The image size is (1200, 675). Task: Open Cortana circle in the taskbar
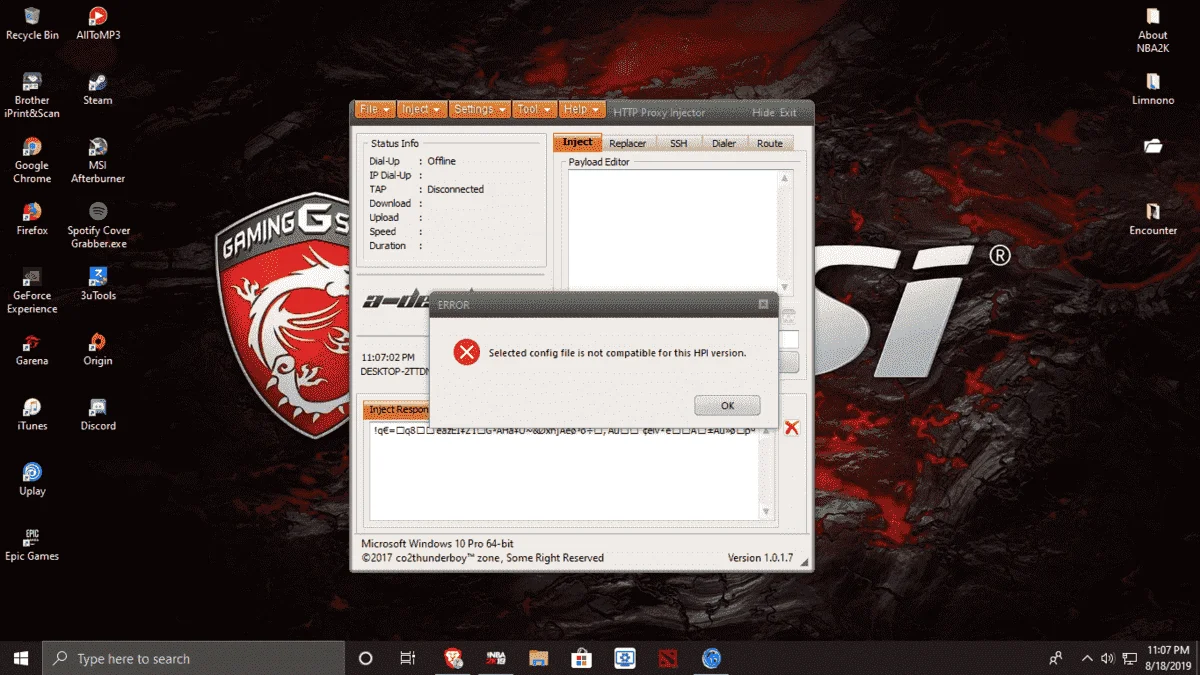click(365, 658)
